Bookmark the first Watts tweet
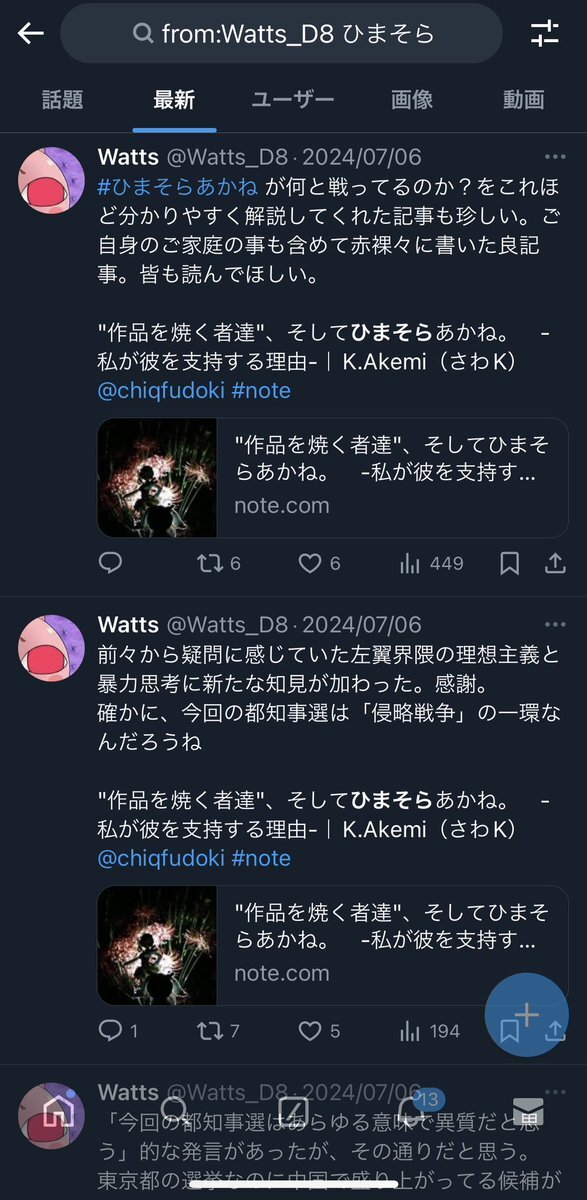The height and width of the screenshot is (1200, 587). tap(509, 563)
